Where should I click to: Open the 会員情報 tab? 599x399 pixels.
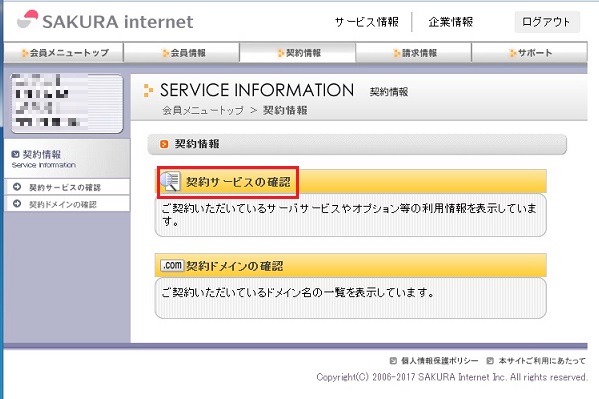click(182, 53)
